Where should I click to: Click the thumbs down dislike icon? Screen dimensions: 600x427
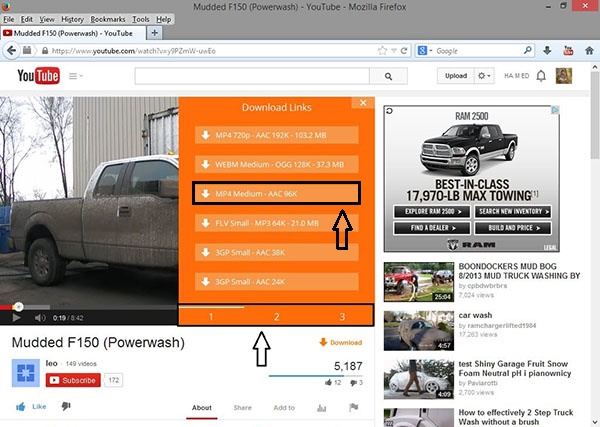click(66, 406)
